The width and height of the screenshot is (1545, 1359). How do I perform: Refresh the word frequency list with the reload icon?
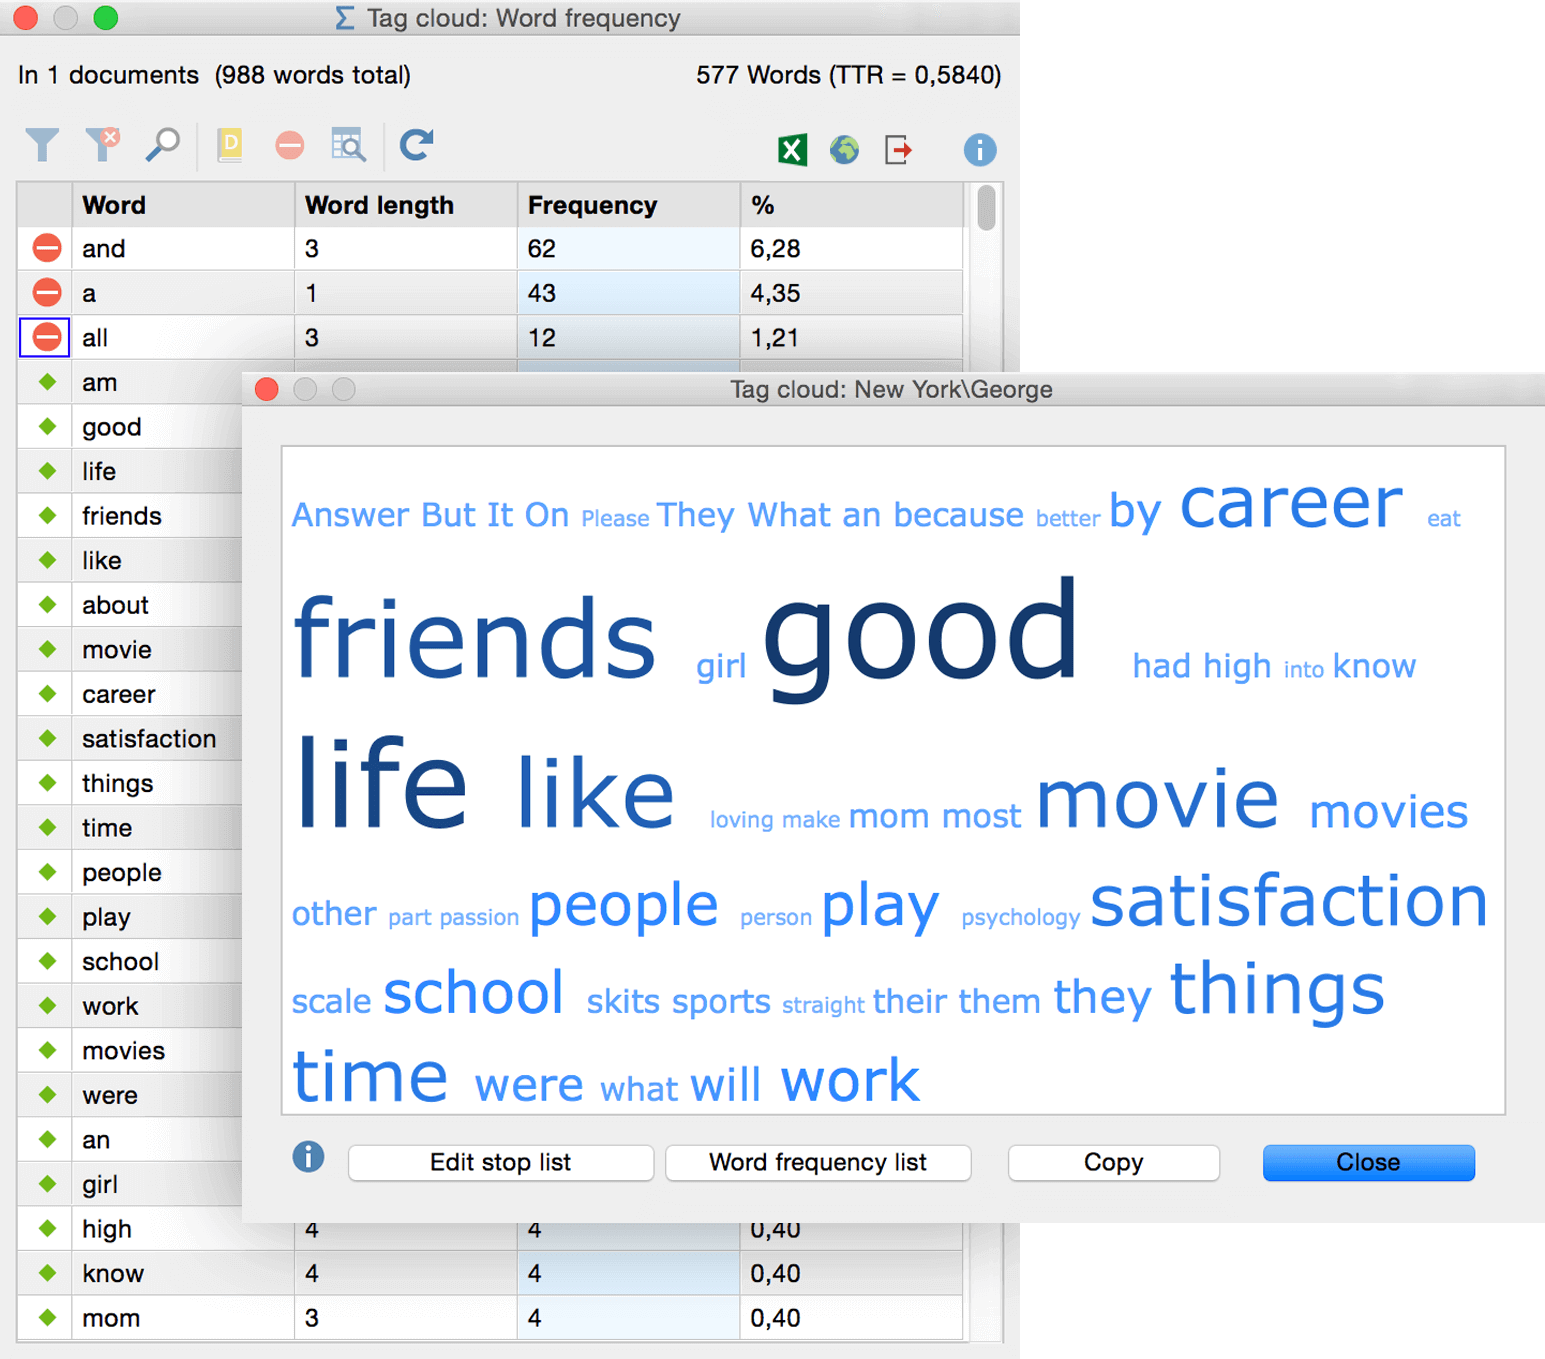pyautogui.click(x=417, y=145)
